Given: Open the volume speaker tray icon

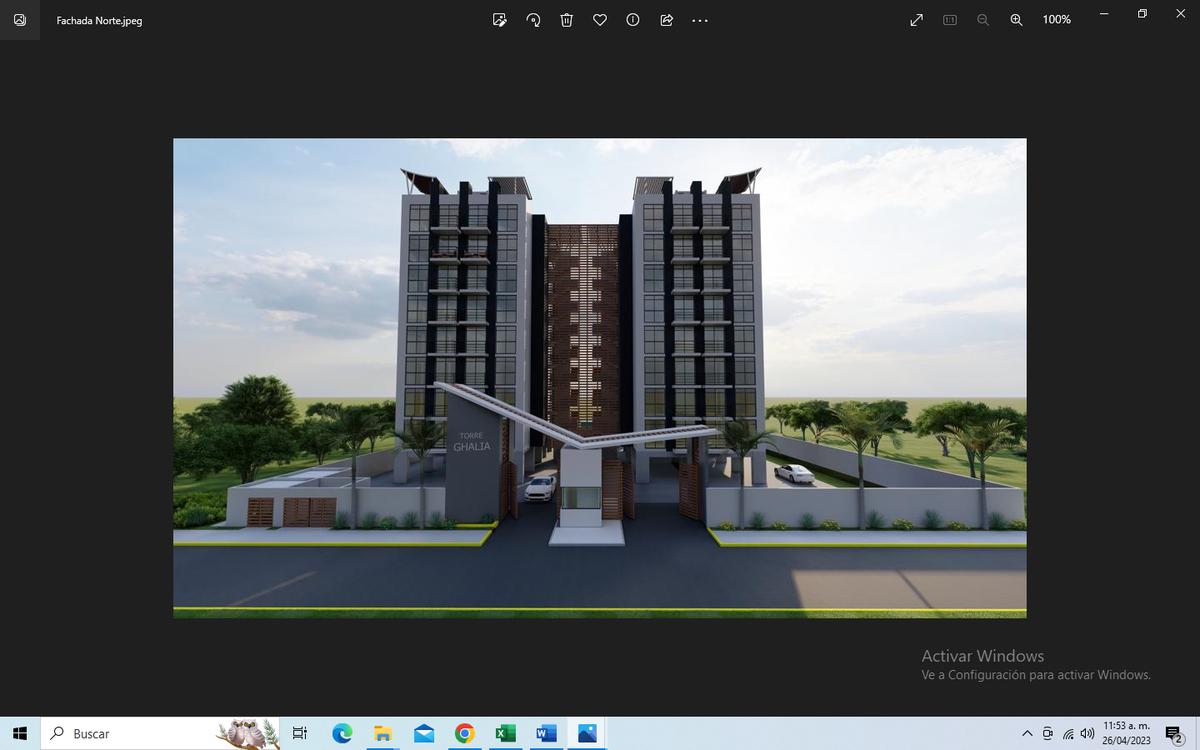Looking at the screenshot, I should point(1087,733).
